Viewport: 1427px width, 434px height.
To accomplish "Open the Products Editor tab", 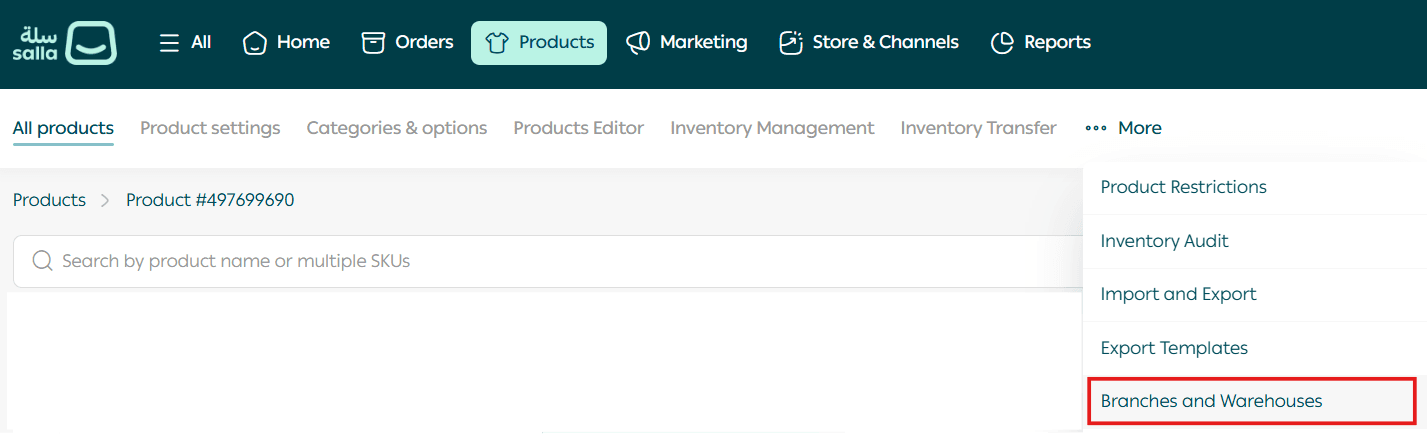I will pos(578,128).
